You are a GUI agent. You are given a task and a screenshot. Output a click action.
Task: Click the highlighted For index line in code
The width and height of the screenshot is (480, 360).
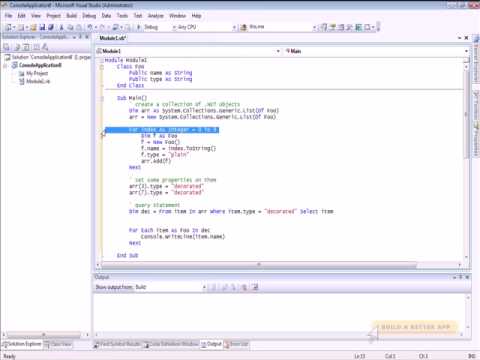162,130
